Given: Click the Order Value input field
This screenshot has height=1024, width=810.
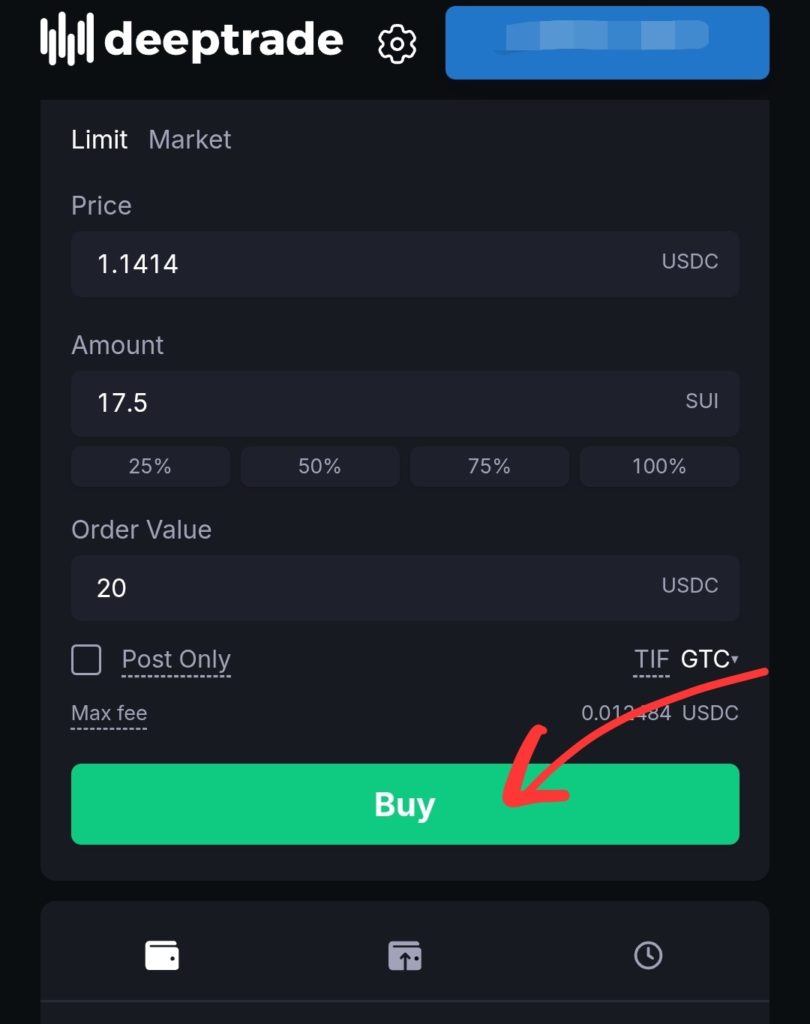Looking at the screenshot, I should [370, 587].
